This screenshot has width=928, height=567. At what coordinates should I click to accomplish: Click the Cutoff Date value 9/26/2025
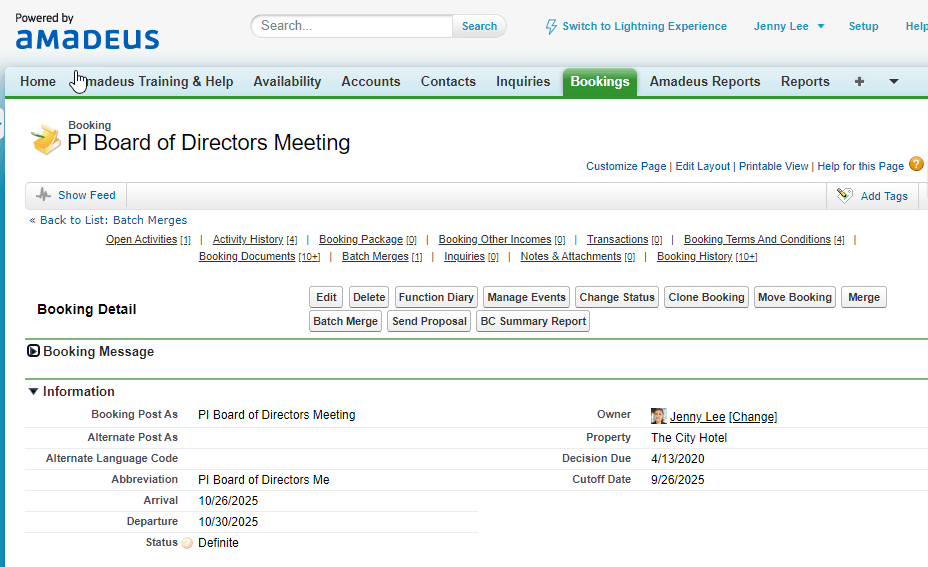[678, 479]
